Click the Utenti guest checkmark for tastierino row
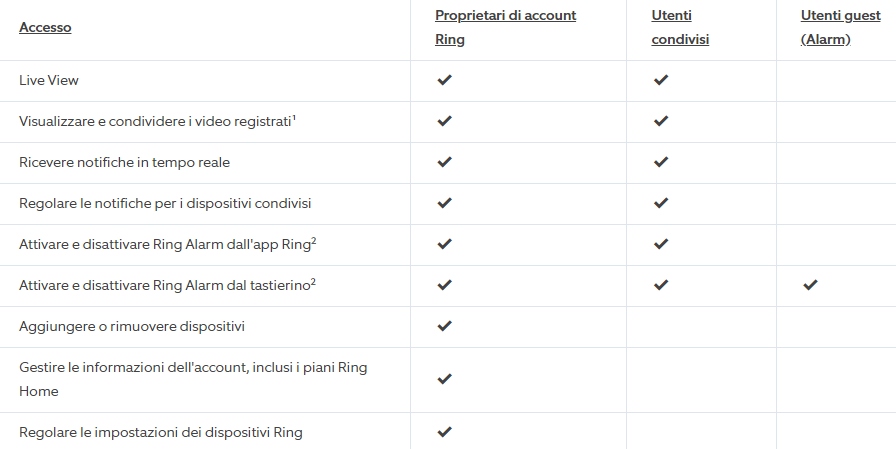Image resolution: width=896 pixels, height=449 pixels. point(810,284)
